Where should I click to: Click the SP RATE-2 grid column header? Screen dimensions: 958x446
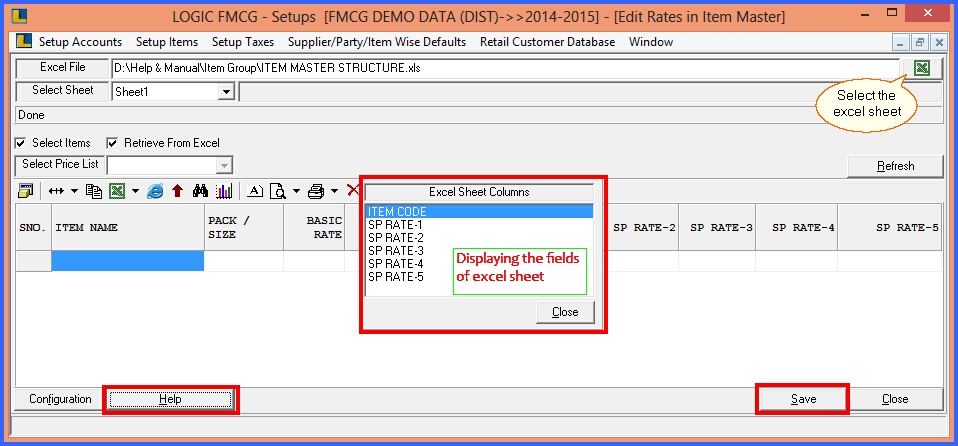tap(643, 227)
